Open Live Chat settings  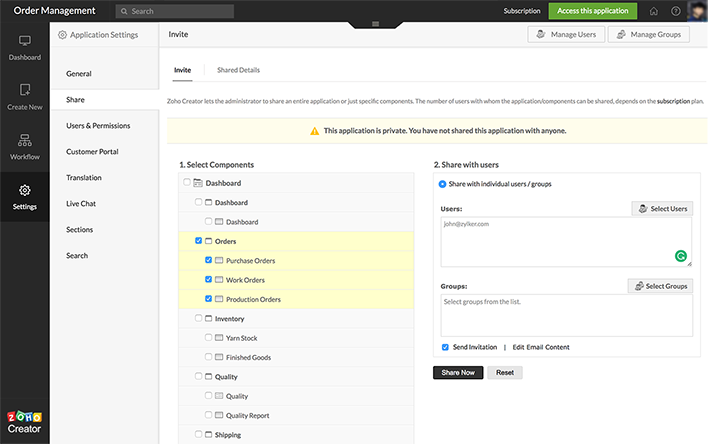point(81,204)
